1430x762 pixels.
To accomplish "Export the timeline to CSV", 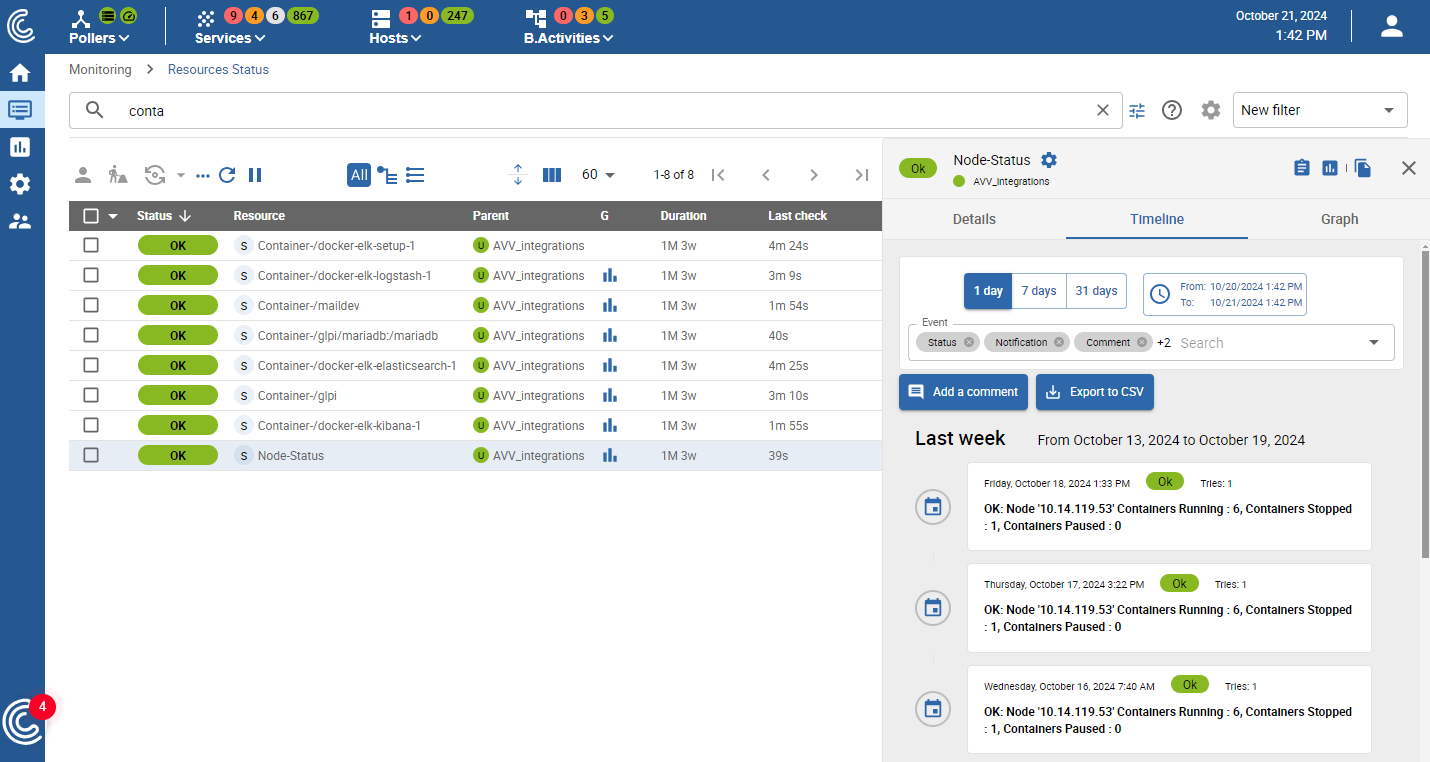I will (x=1094, y=392).
